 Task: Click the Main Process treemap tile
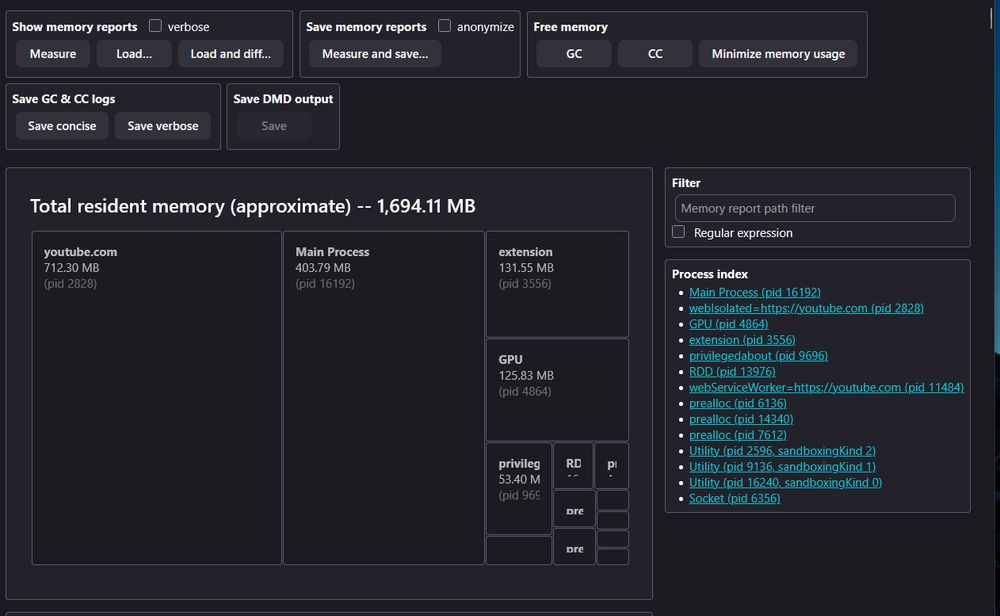(x=384, y=398)
